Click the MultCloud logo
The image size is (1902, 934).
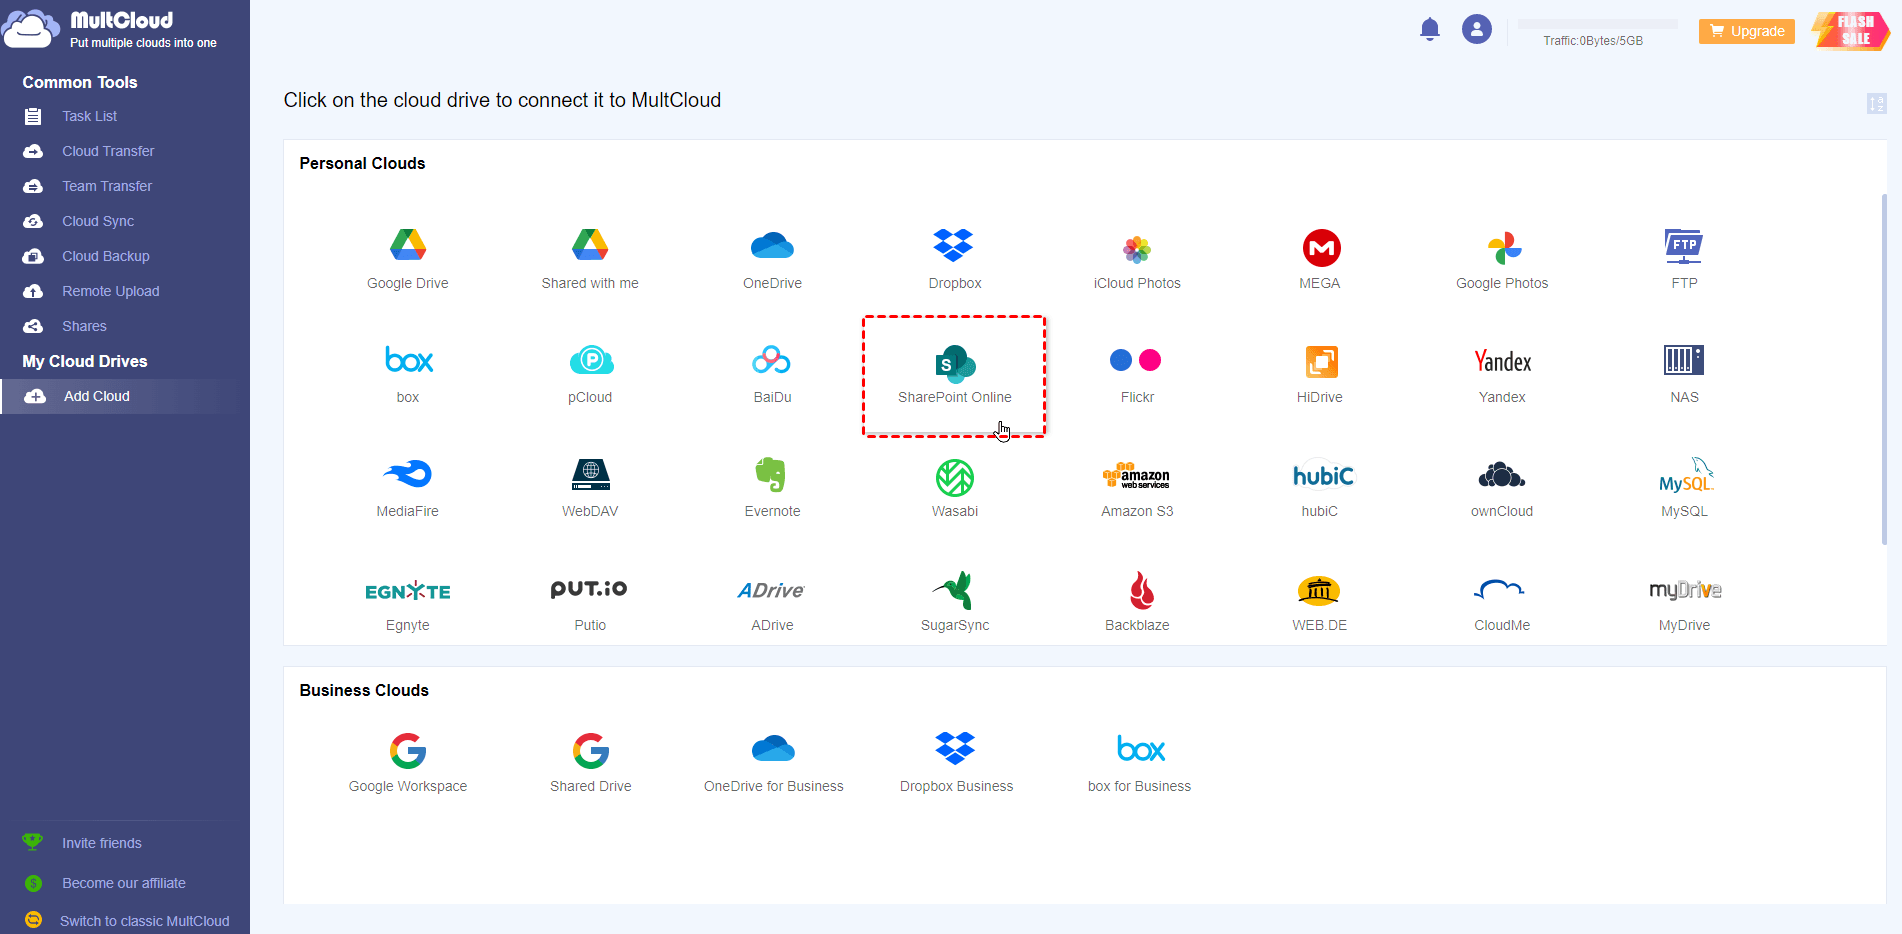(x=110, y=29)
